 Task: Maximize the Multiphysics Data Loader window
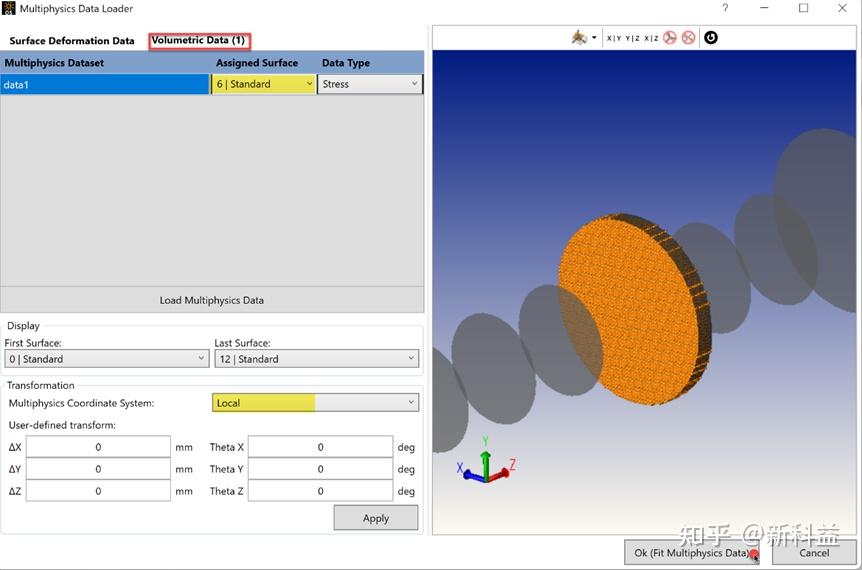[x=803, y=8]
